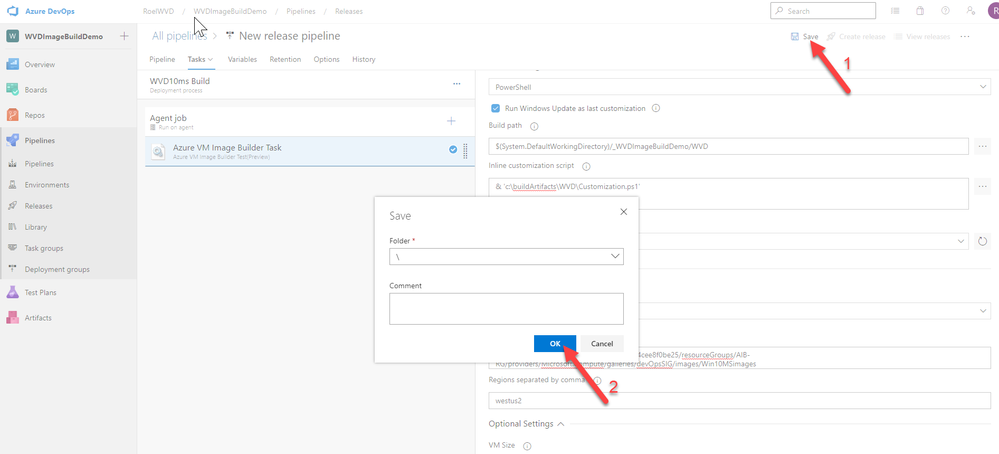Open ellipsis menu for WVD10ms Build stage

pyautogui.click(x=457, y=83)
